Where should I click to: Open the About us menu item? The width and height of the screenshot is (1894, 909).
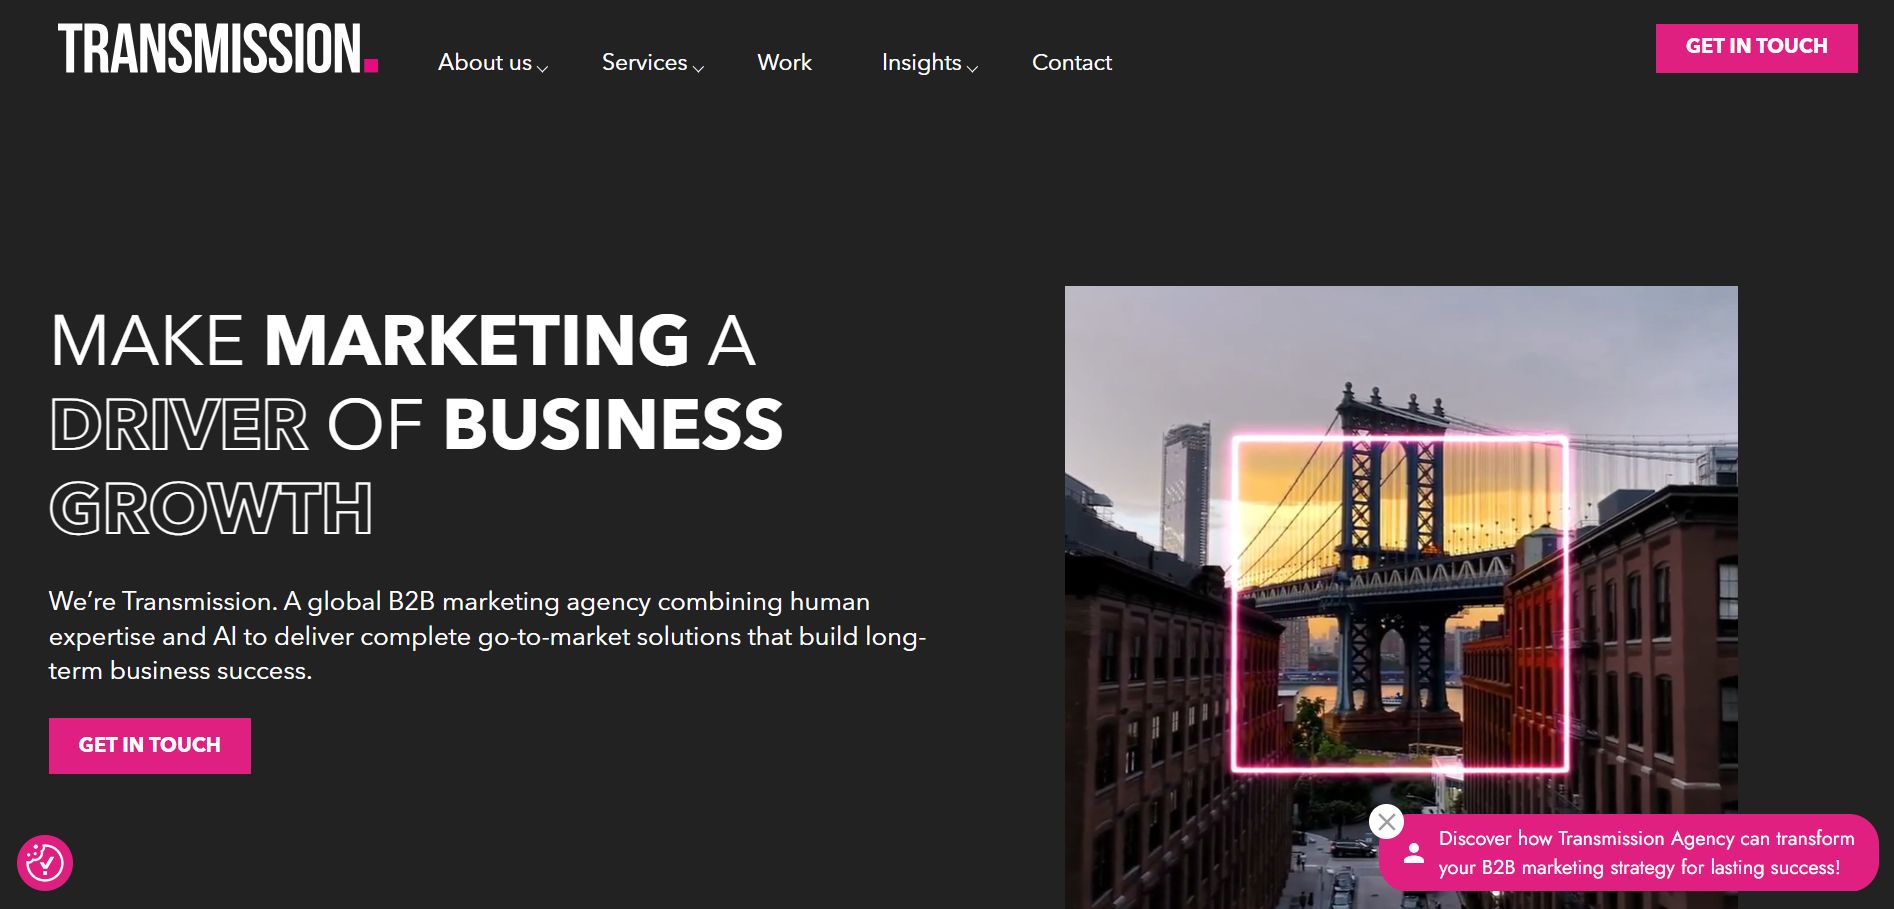coord(485,62)
